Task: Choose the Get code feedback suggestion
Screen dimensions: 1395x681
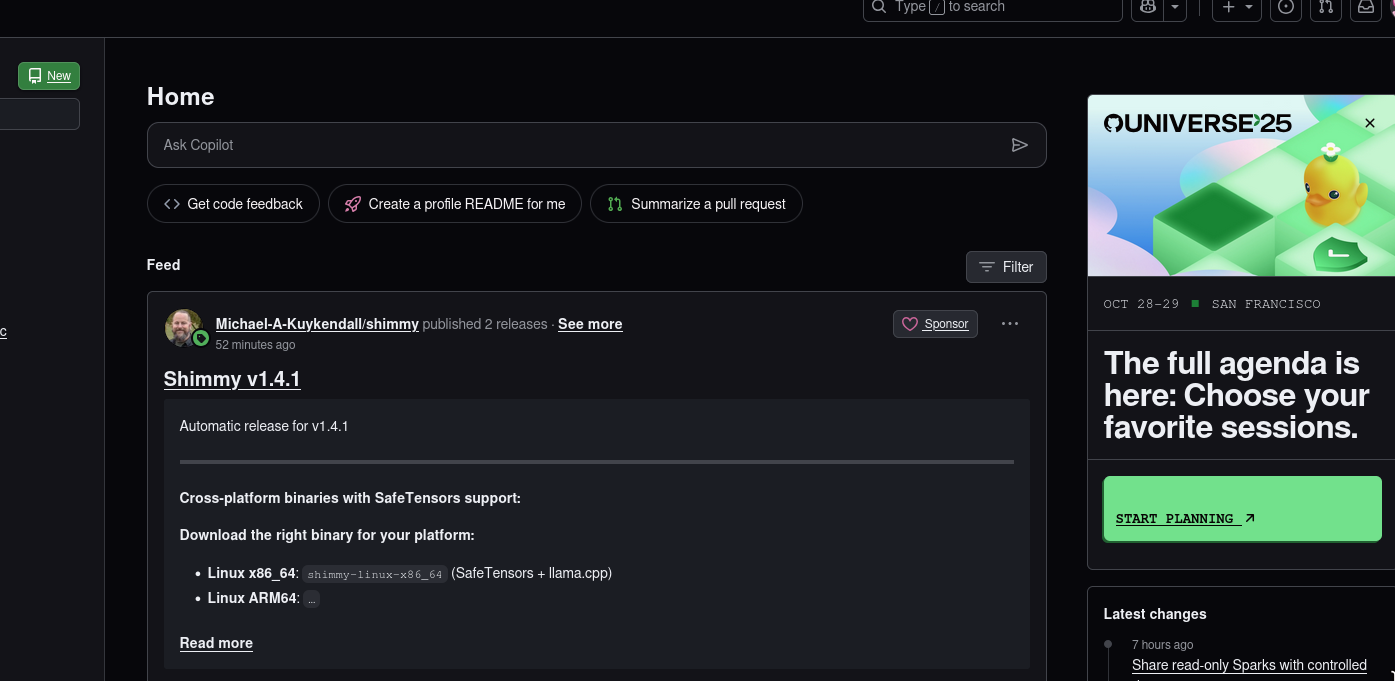Action: 233,204
